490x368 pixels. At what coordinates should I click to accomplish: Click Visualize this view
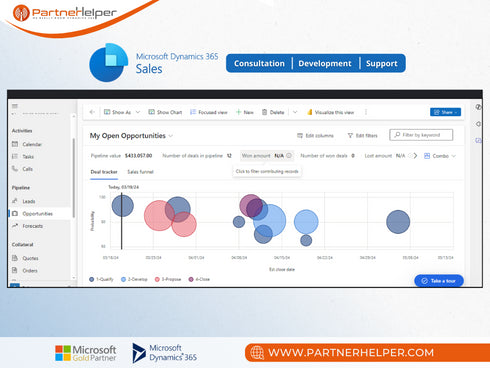coord(330,112)
